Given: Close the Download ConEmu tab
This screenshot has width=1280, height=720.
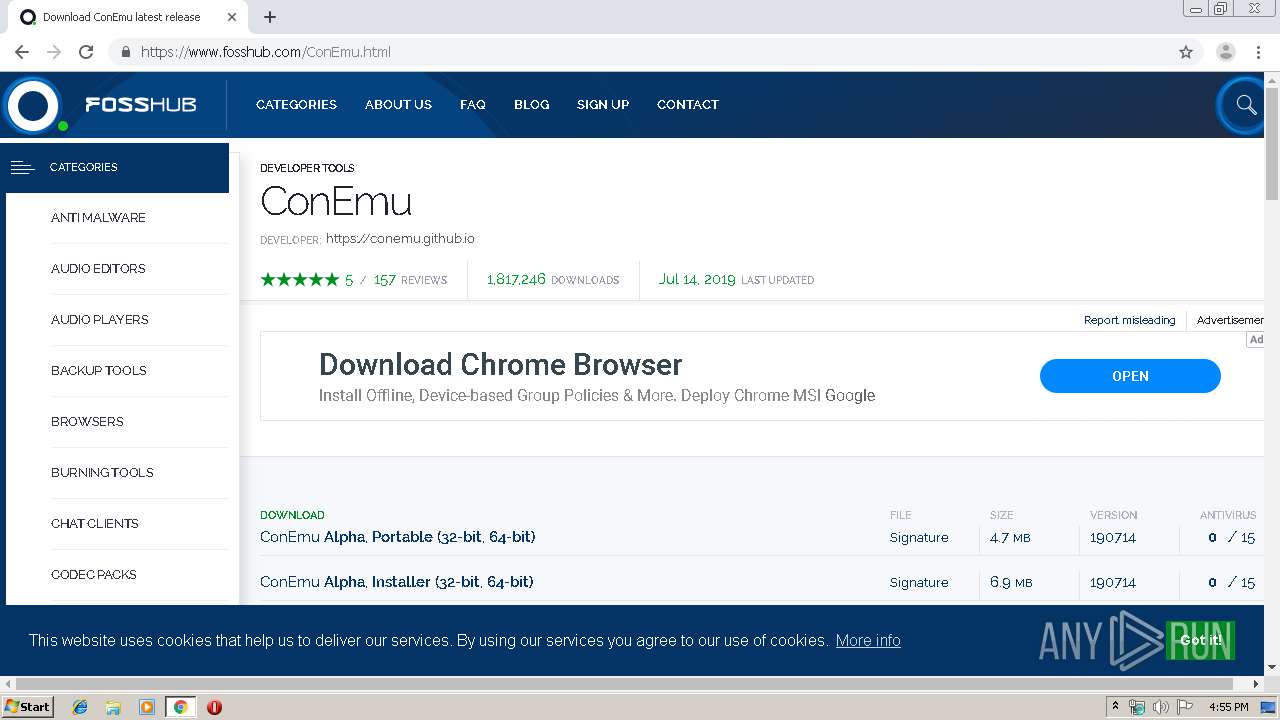Looking at the screenshot, I should [x=232, y=17].
